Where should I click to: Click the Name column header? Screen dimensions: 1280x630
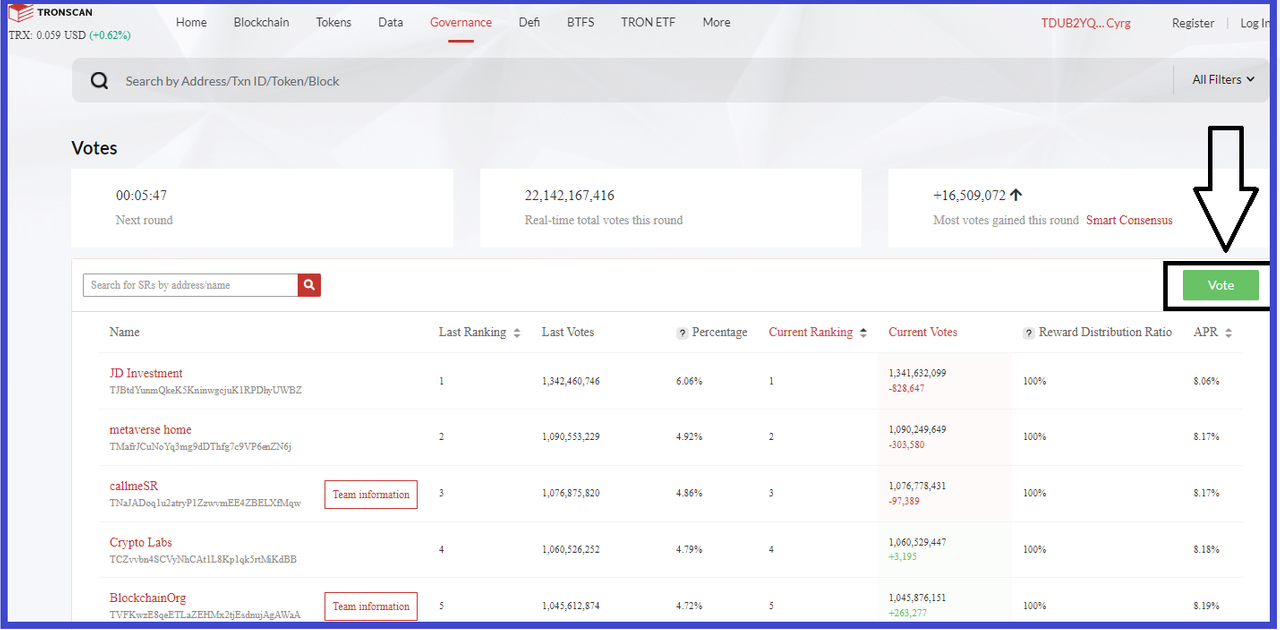pyautogui.click(x=125, y=332)
